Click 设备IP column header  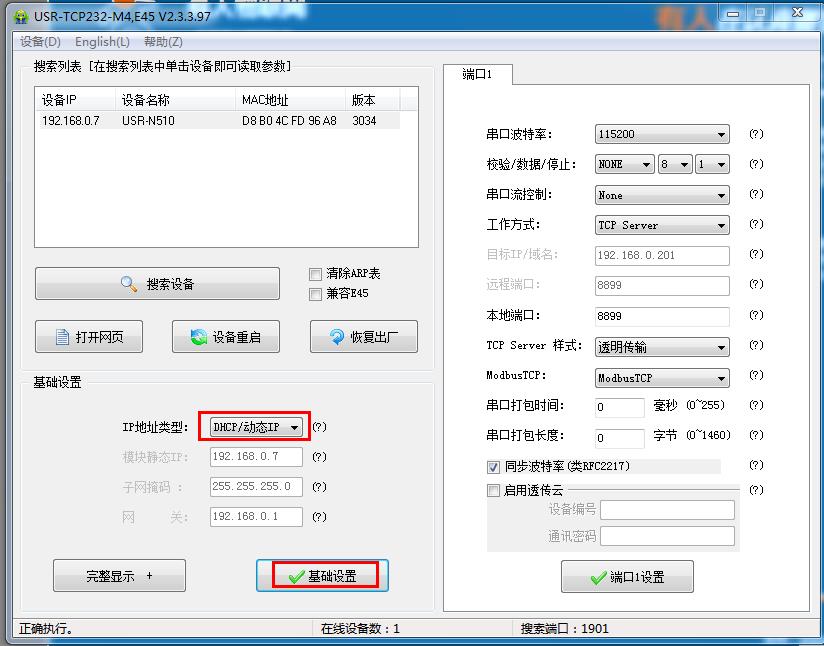point(75,99)
